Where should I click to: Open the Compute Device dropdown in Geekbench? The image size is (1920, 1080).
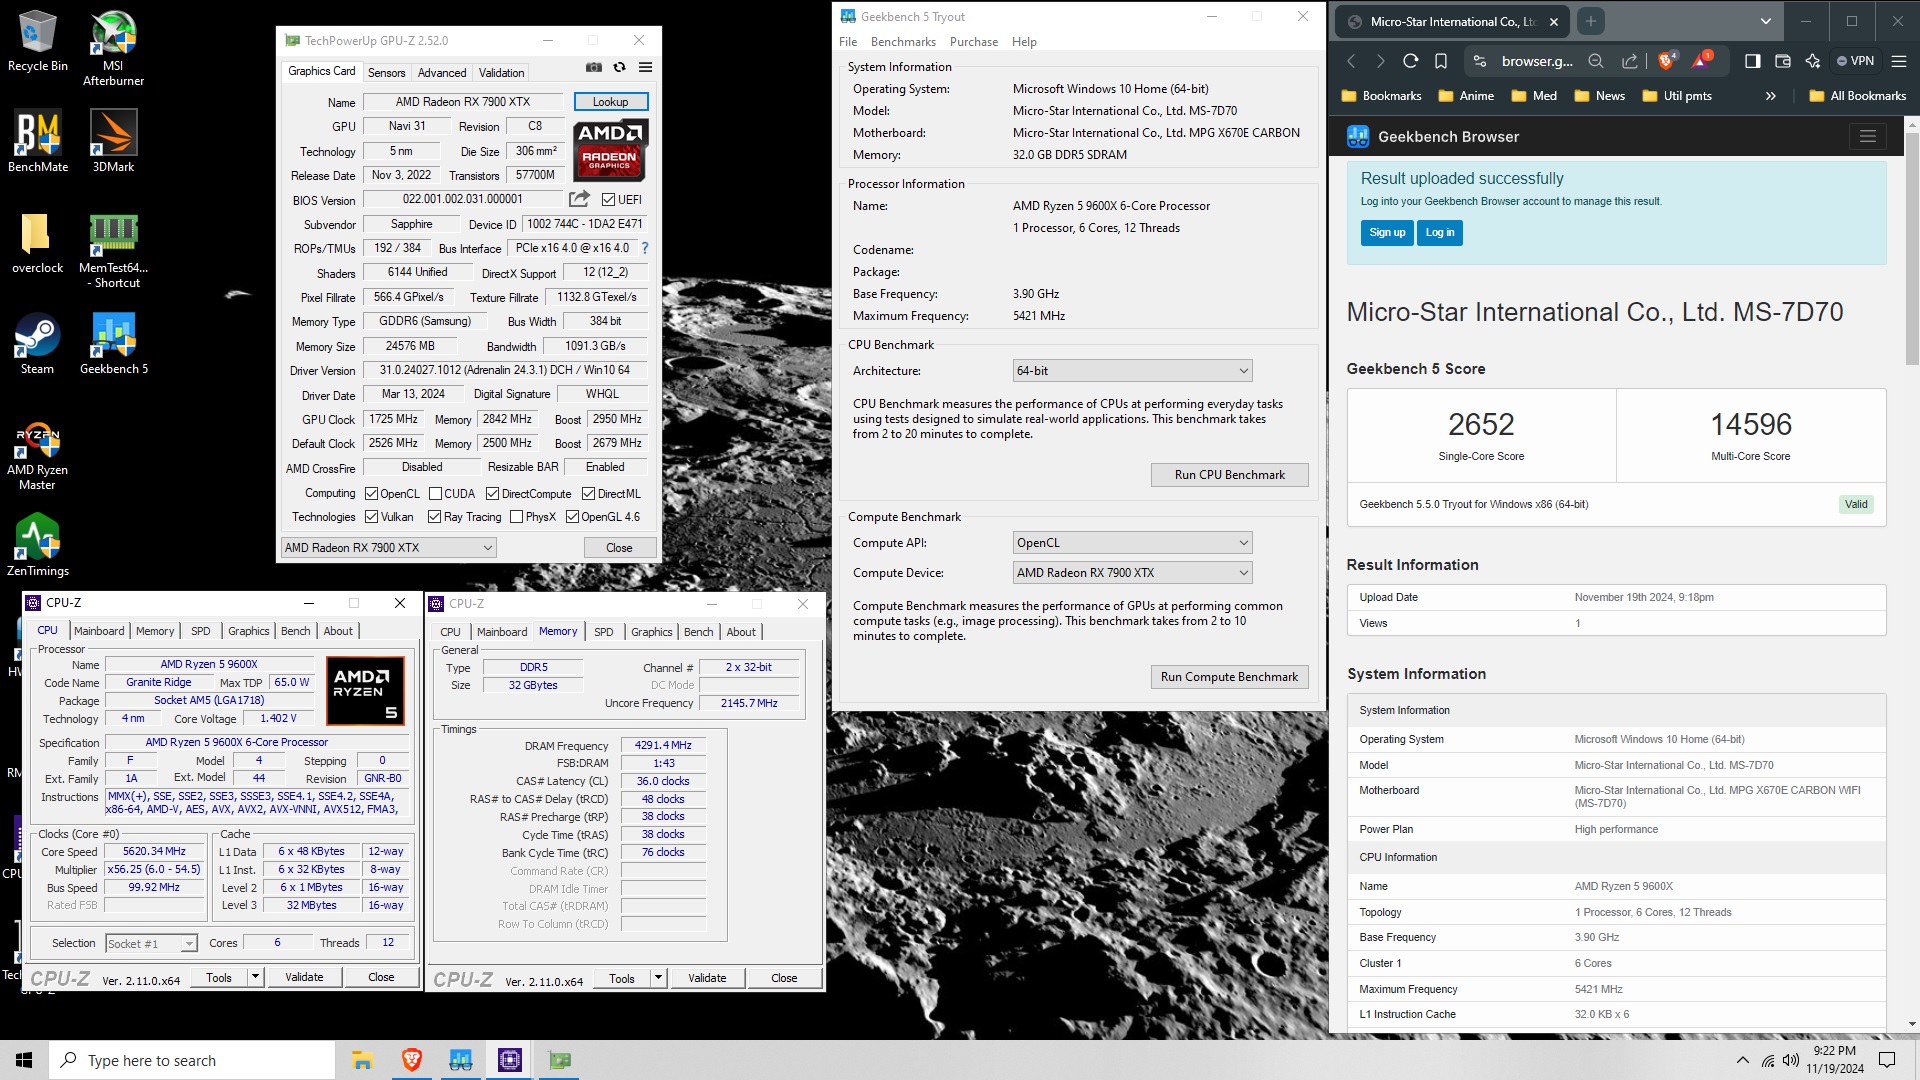(1132, 573)
